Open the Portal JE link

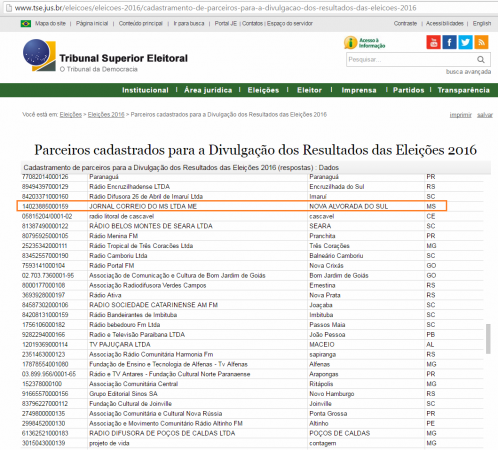tap(226, 23)
